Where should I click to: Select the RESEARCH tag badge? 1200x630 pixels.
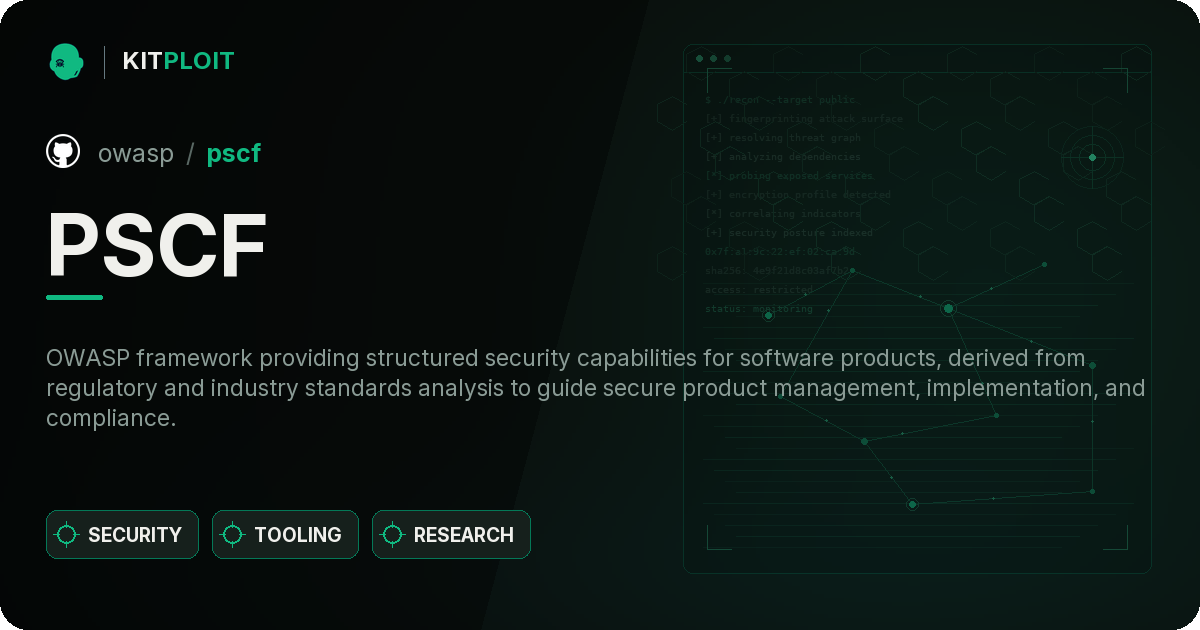tap(451, 535)
